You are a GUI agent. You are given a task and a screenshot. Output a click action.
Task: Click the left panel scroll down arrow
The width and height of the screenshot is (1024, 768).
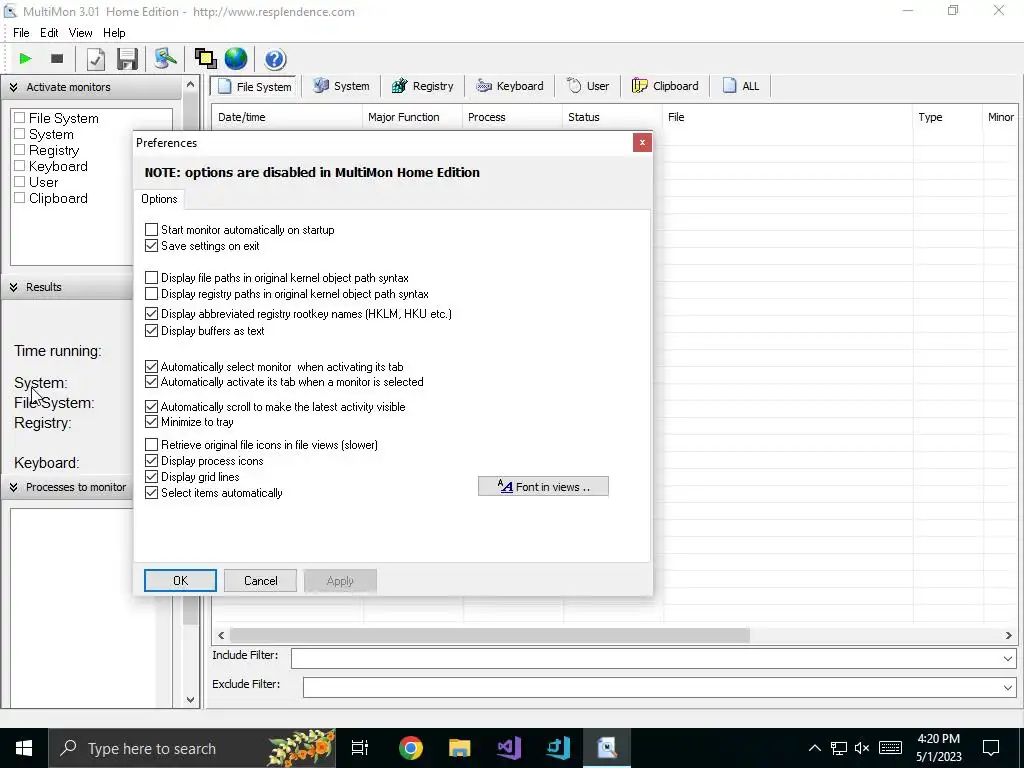click(x=190, y=699)
